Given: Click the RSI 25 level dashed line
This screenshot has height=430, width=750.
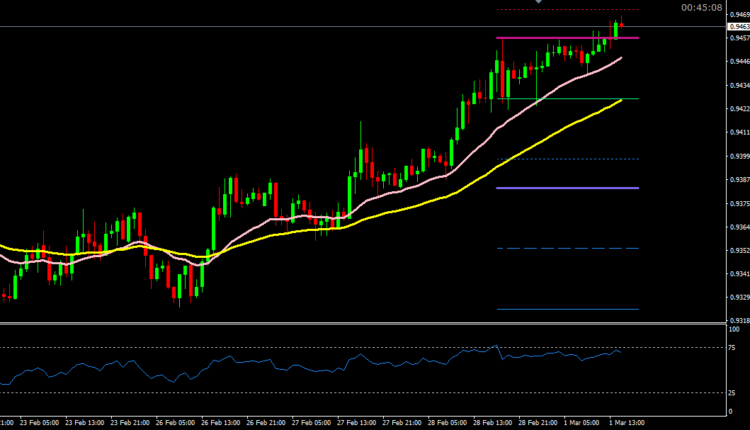Looking at the screenshot, I should click(300, 393).
